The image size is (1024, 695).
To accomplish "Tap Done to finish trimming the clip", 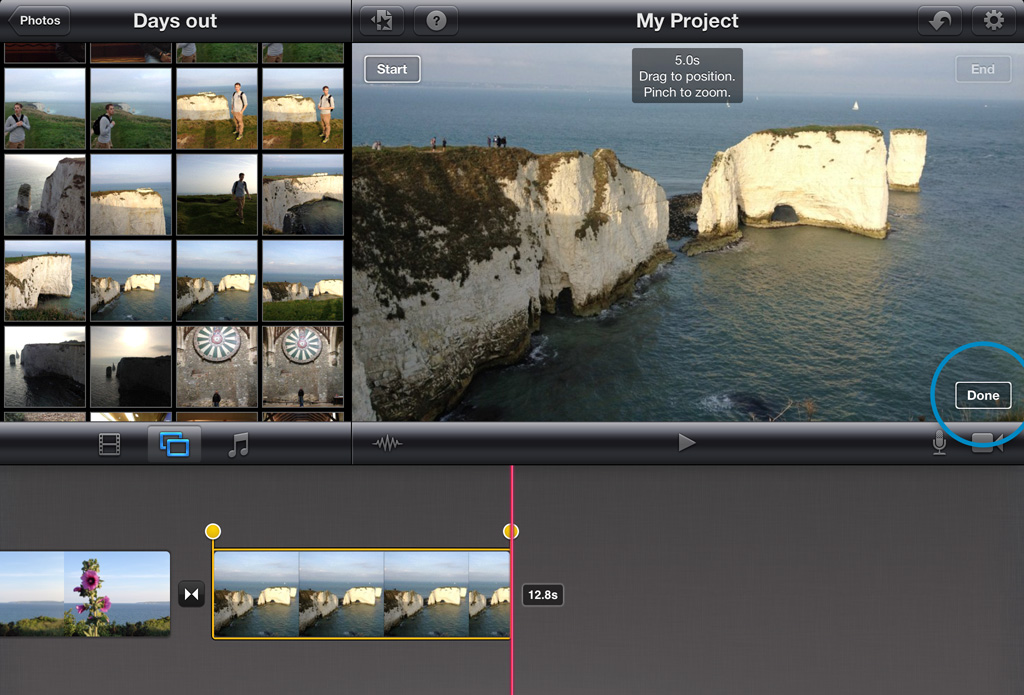I will (982, 395).
